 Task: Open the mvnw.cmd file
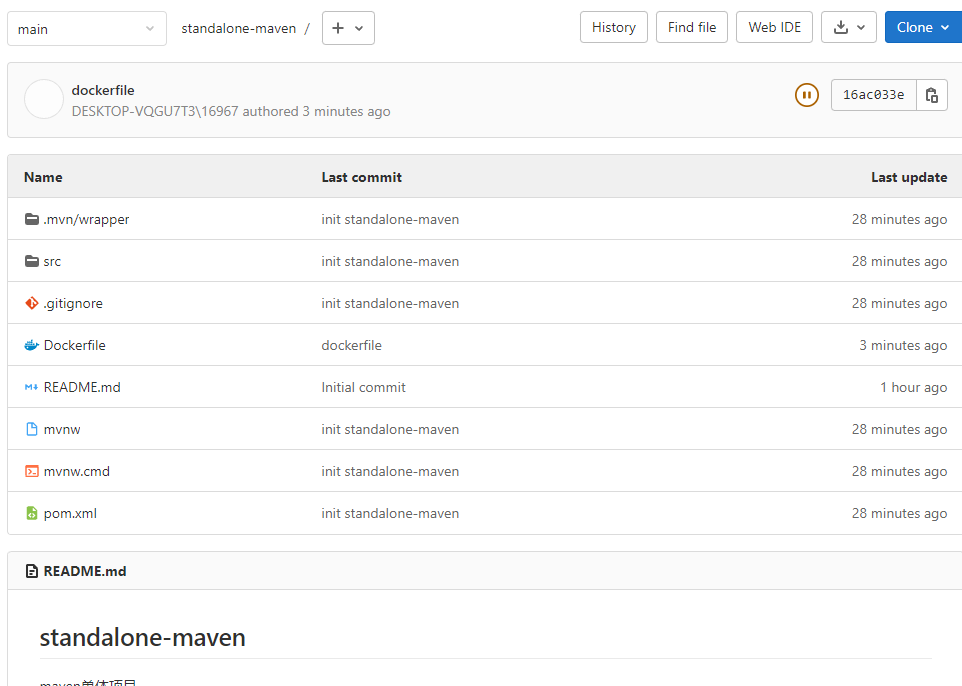coord(77,471)
